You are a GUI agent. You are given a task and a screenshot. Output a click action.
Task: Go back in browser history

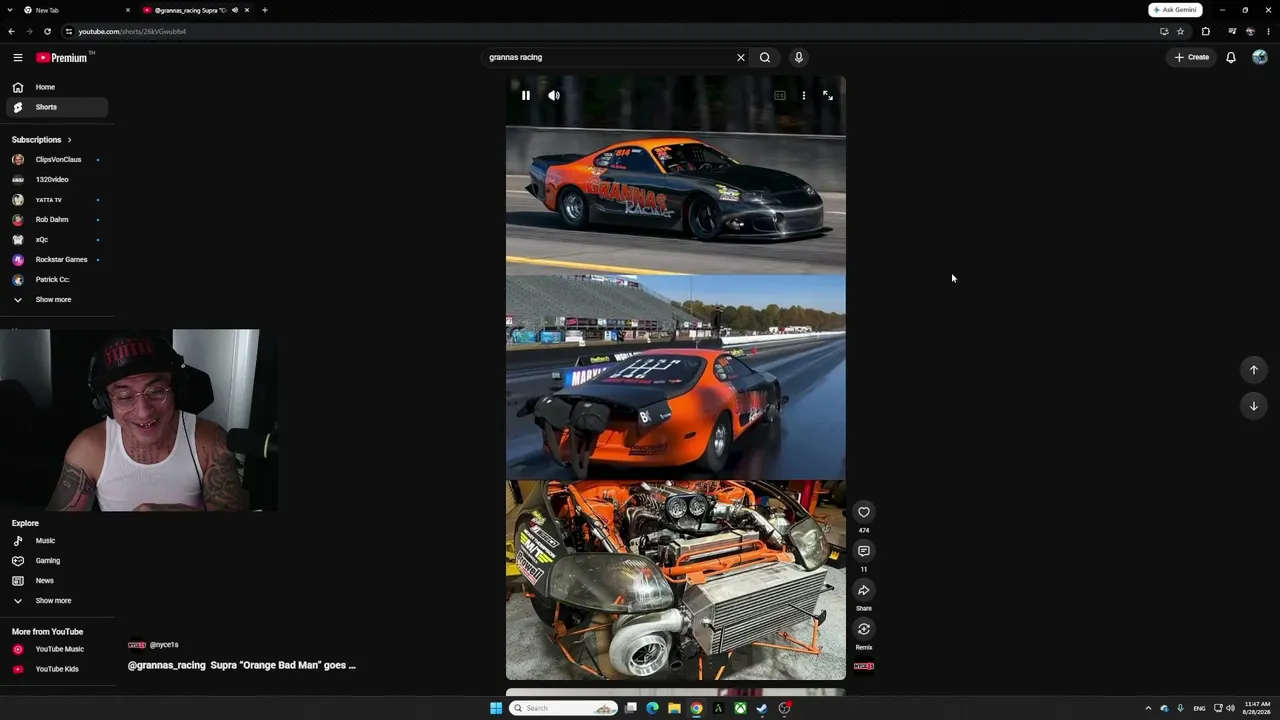[12, 31]
